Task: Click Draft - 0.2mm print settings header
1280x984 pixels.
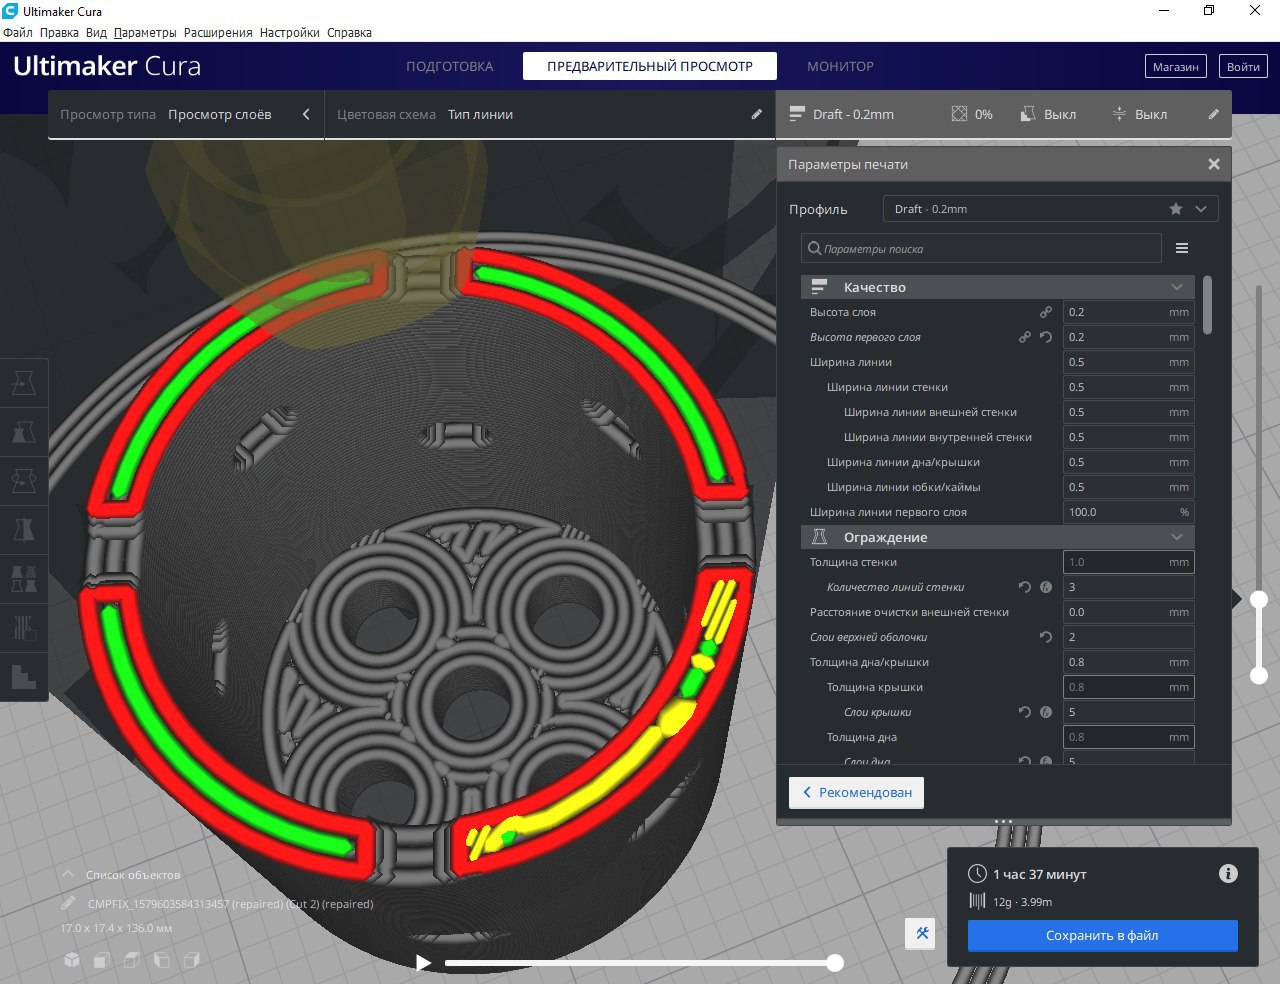Action: (x=1003, y=114)
